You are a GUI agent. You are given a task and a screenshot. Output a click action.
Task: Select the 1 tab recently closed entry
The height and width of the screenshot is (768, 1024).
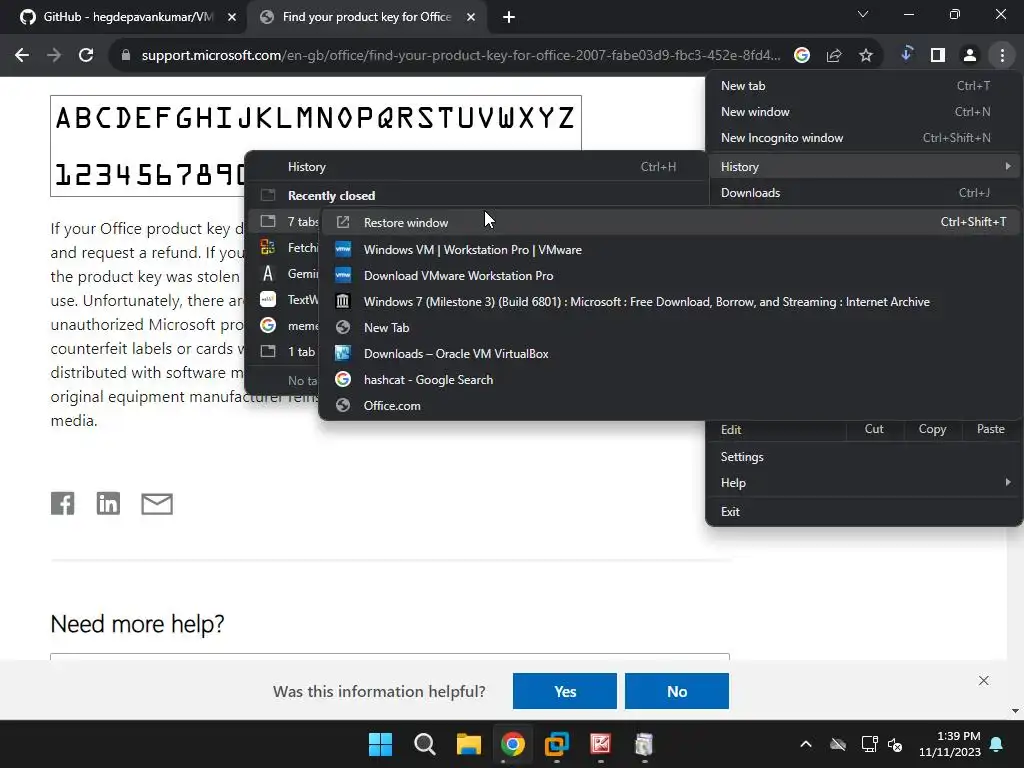286,351
